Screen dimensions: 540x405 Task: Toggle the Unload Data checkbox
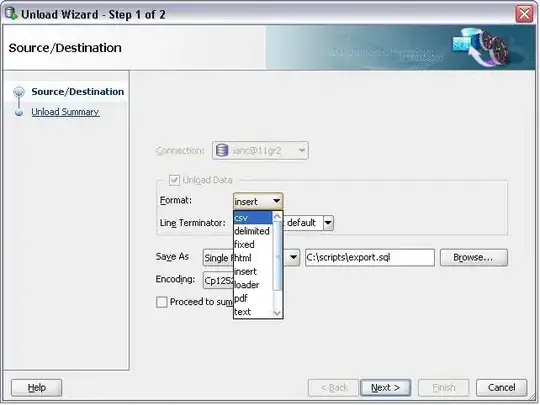coord(174,180)
